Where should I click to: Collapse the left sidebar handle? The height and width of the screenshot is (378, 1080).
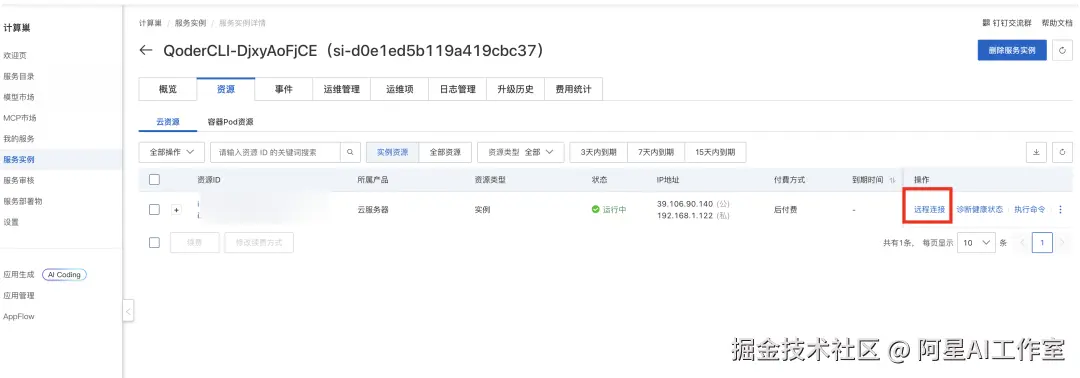pyautogui.click(x=128, y=312)
